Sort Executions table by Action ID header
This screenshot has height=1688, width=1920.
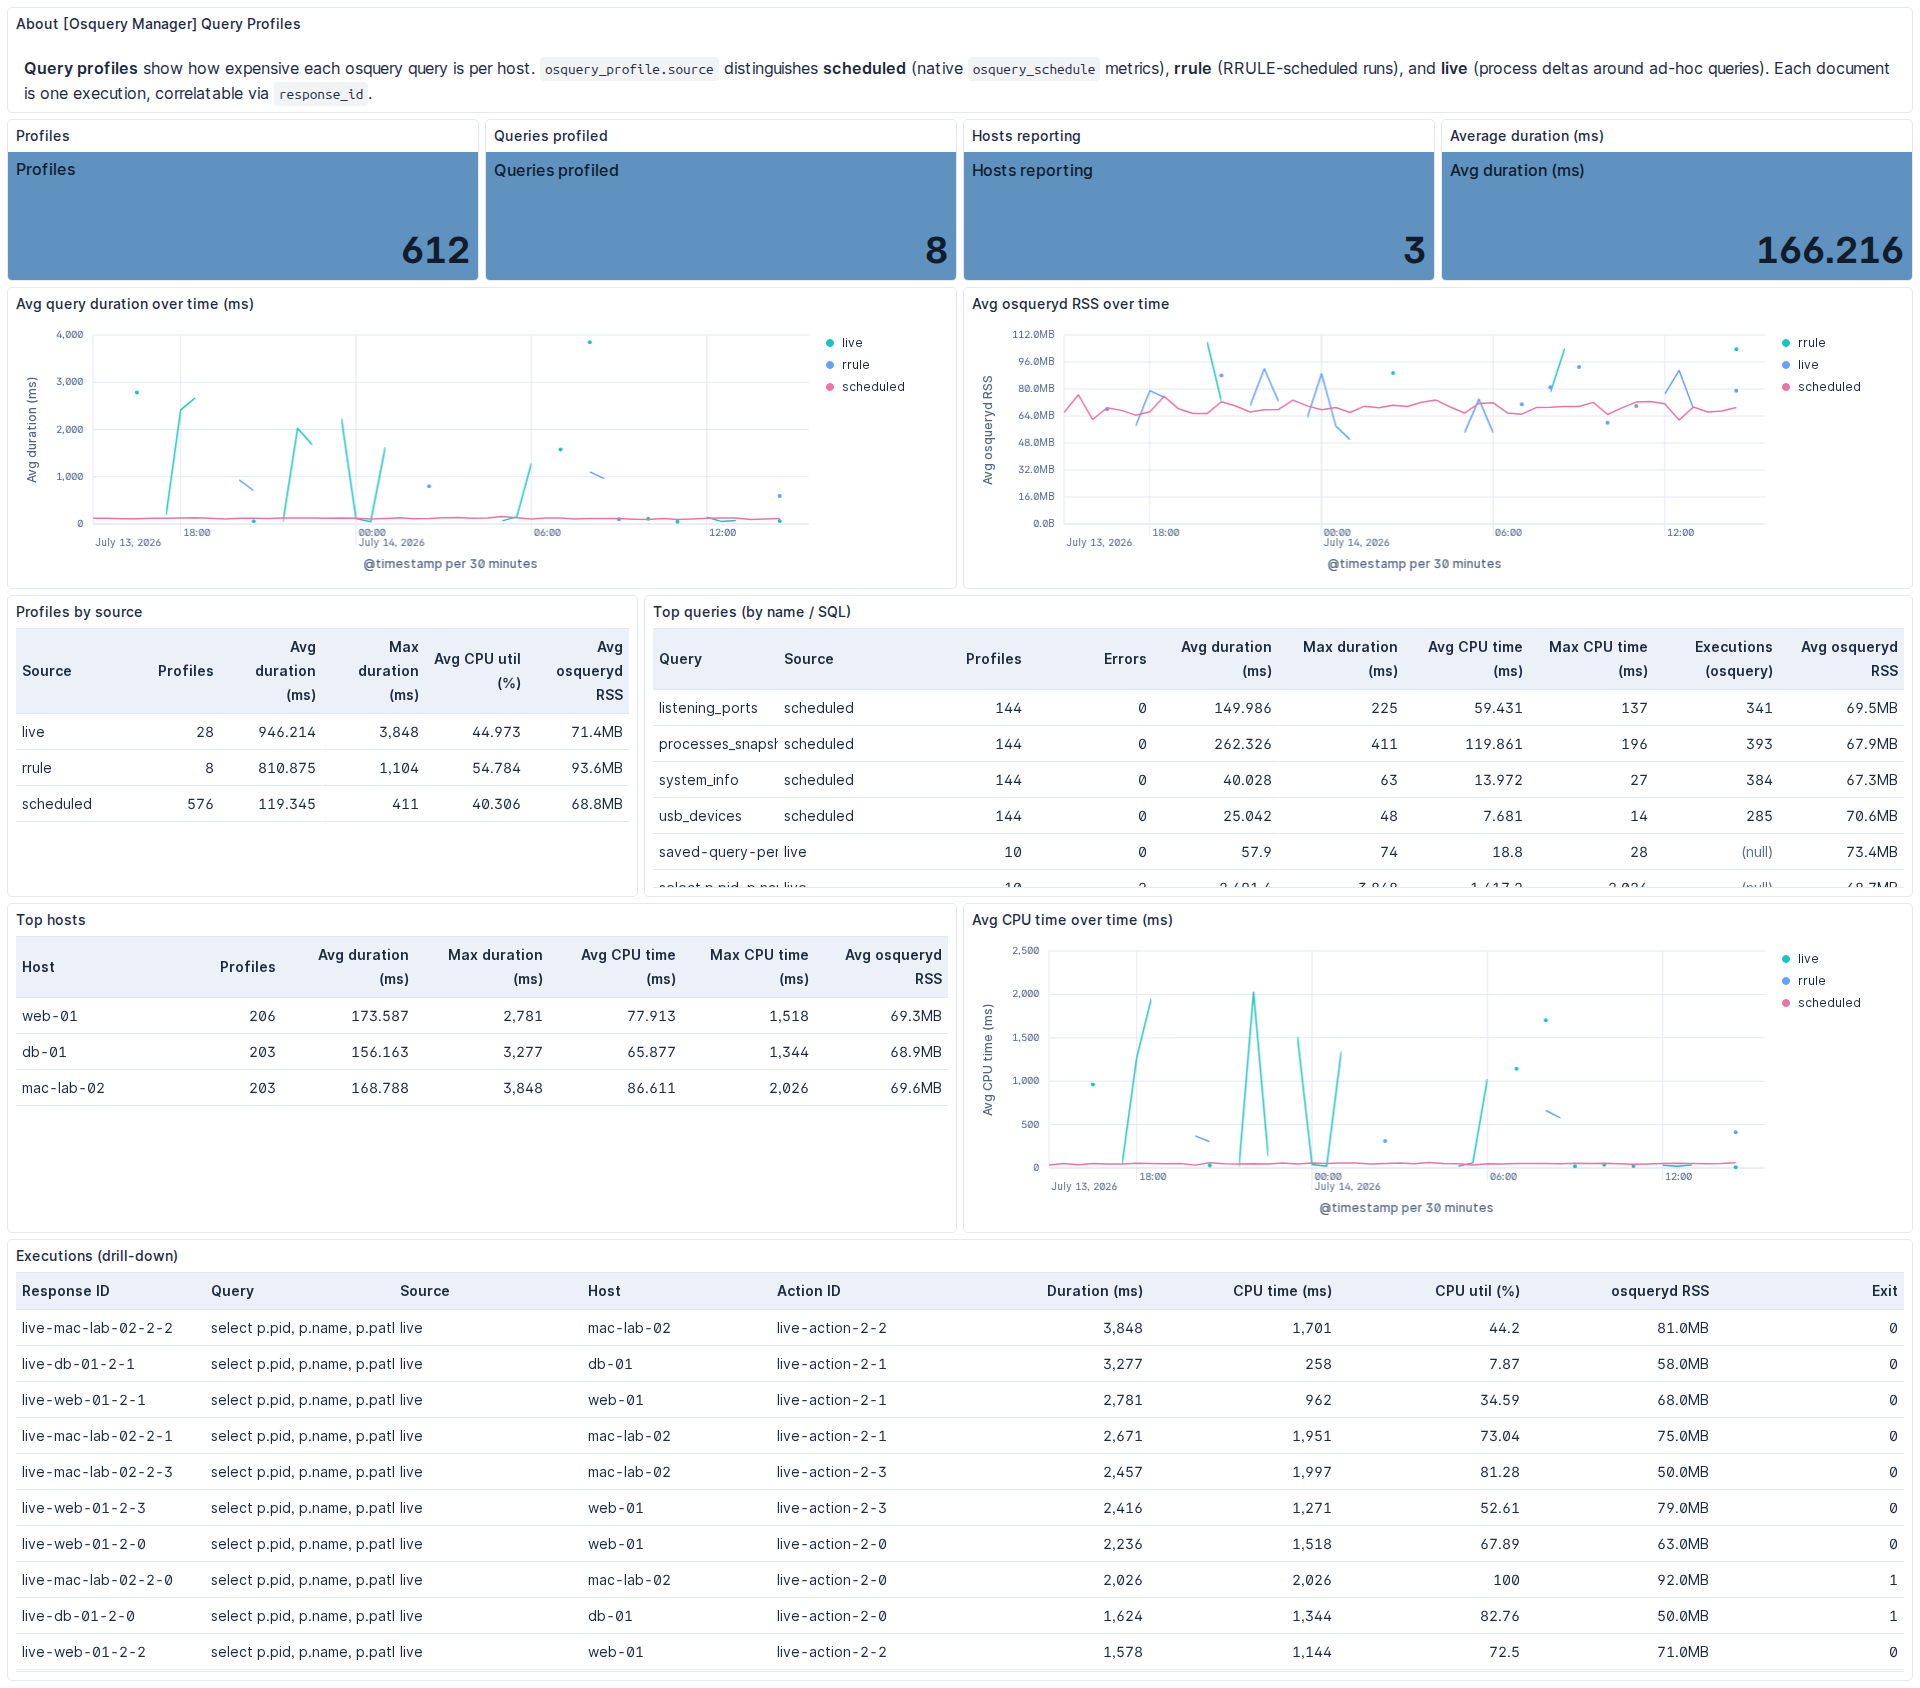(809, 1291)
